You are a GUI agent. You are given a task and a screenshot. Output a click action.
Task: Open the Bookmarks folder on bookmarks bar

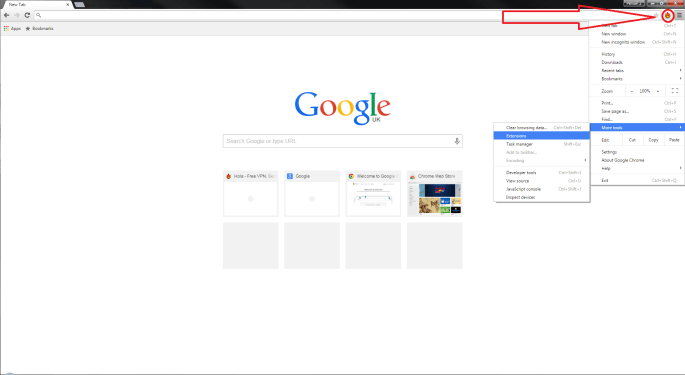coord(39,28)
